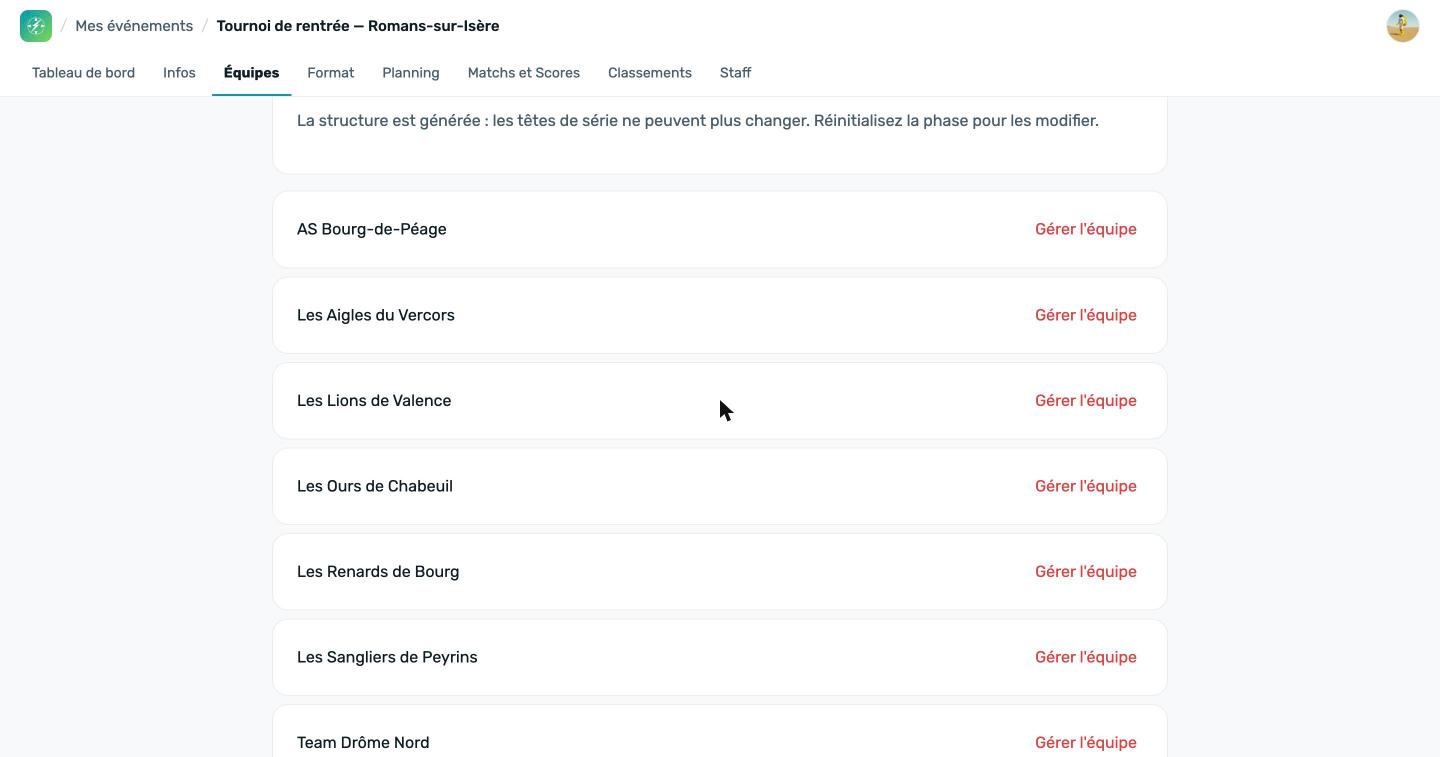Open the Format tab
1440x757 pixels.
(331, 73)
